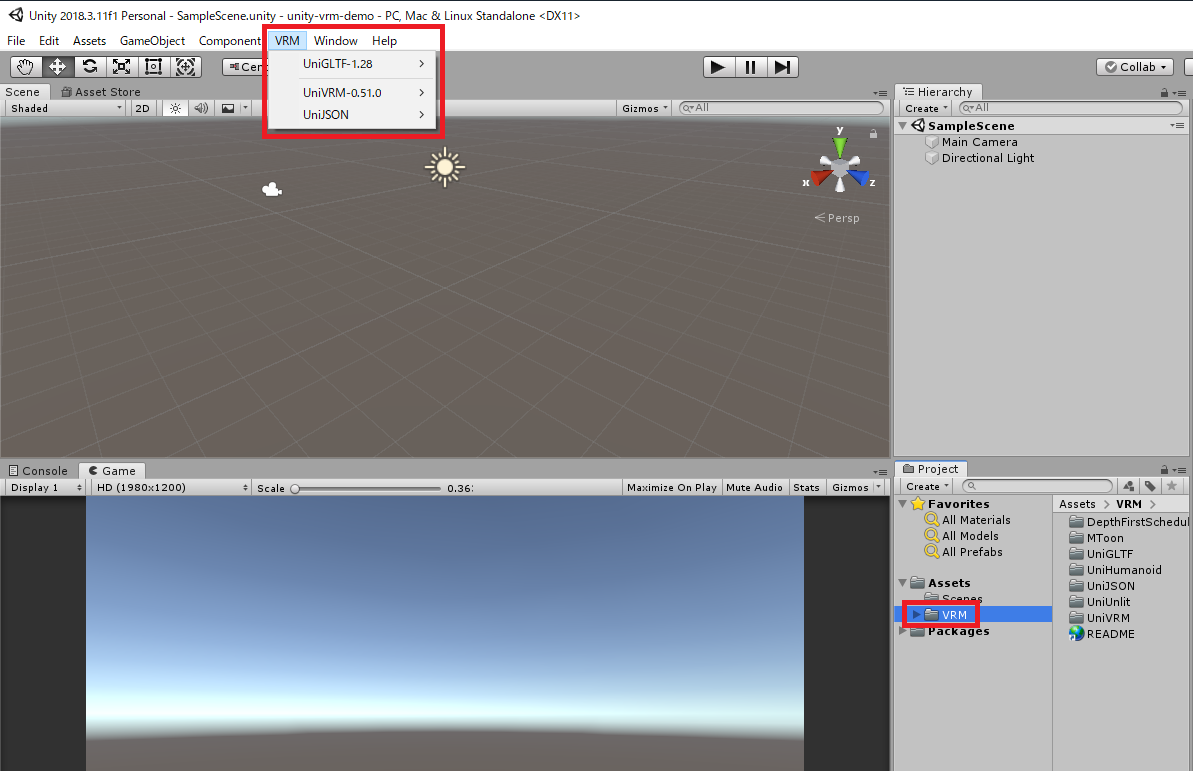Switch to the Asset Store tab
This screenshot has width=1193, height=771.
coord(100,92)
